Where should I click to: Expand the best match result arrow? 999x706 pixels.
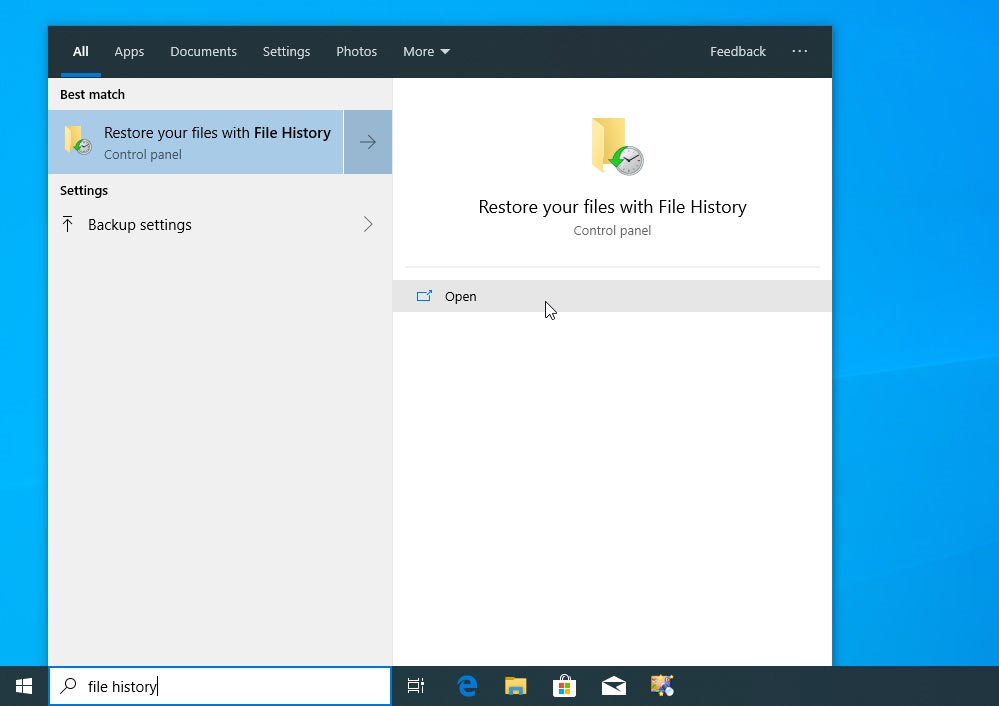pyautogui.click(x=368, y=141)
